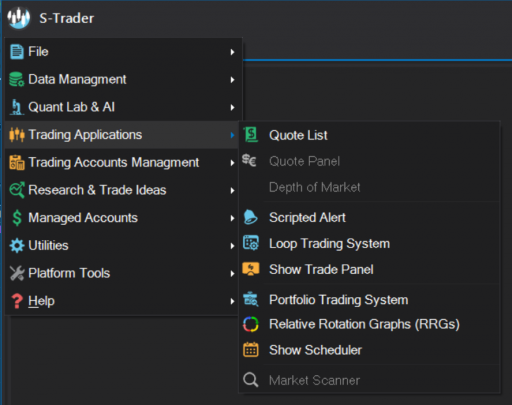Expand the Utilities submenu arrow
Viewport: 512px width, 405px height.
(x=232, y=246)
